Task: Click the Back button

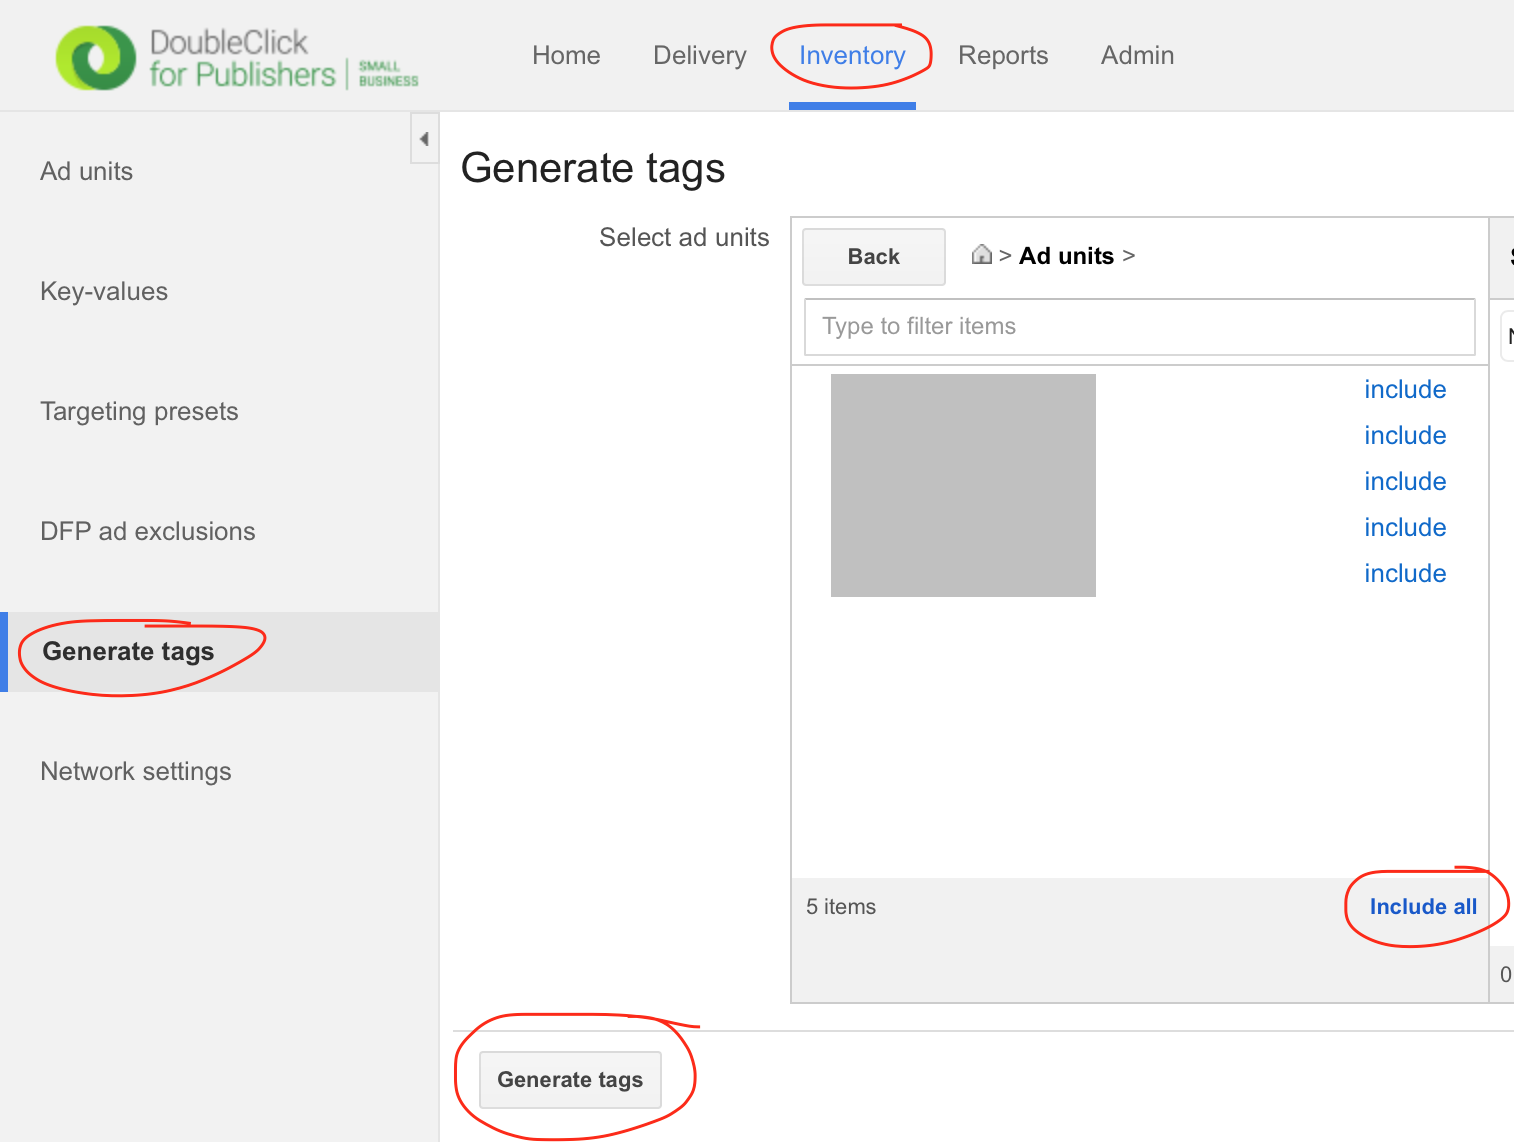Action: pyautogui.click(x=874, y=256)
